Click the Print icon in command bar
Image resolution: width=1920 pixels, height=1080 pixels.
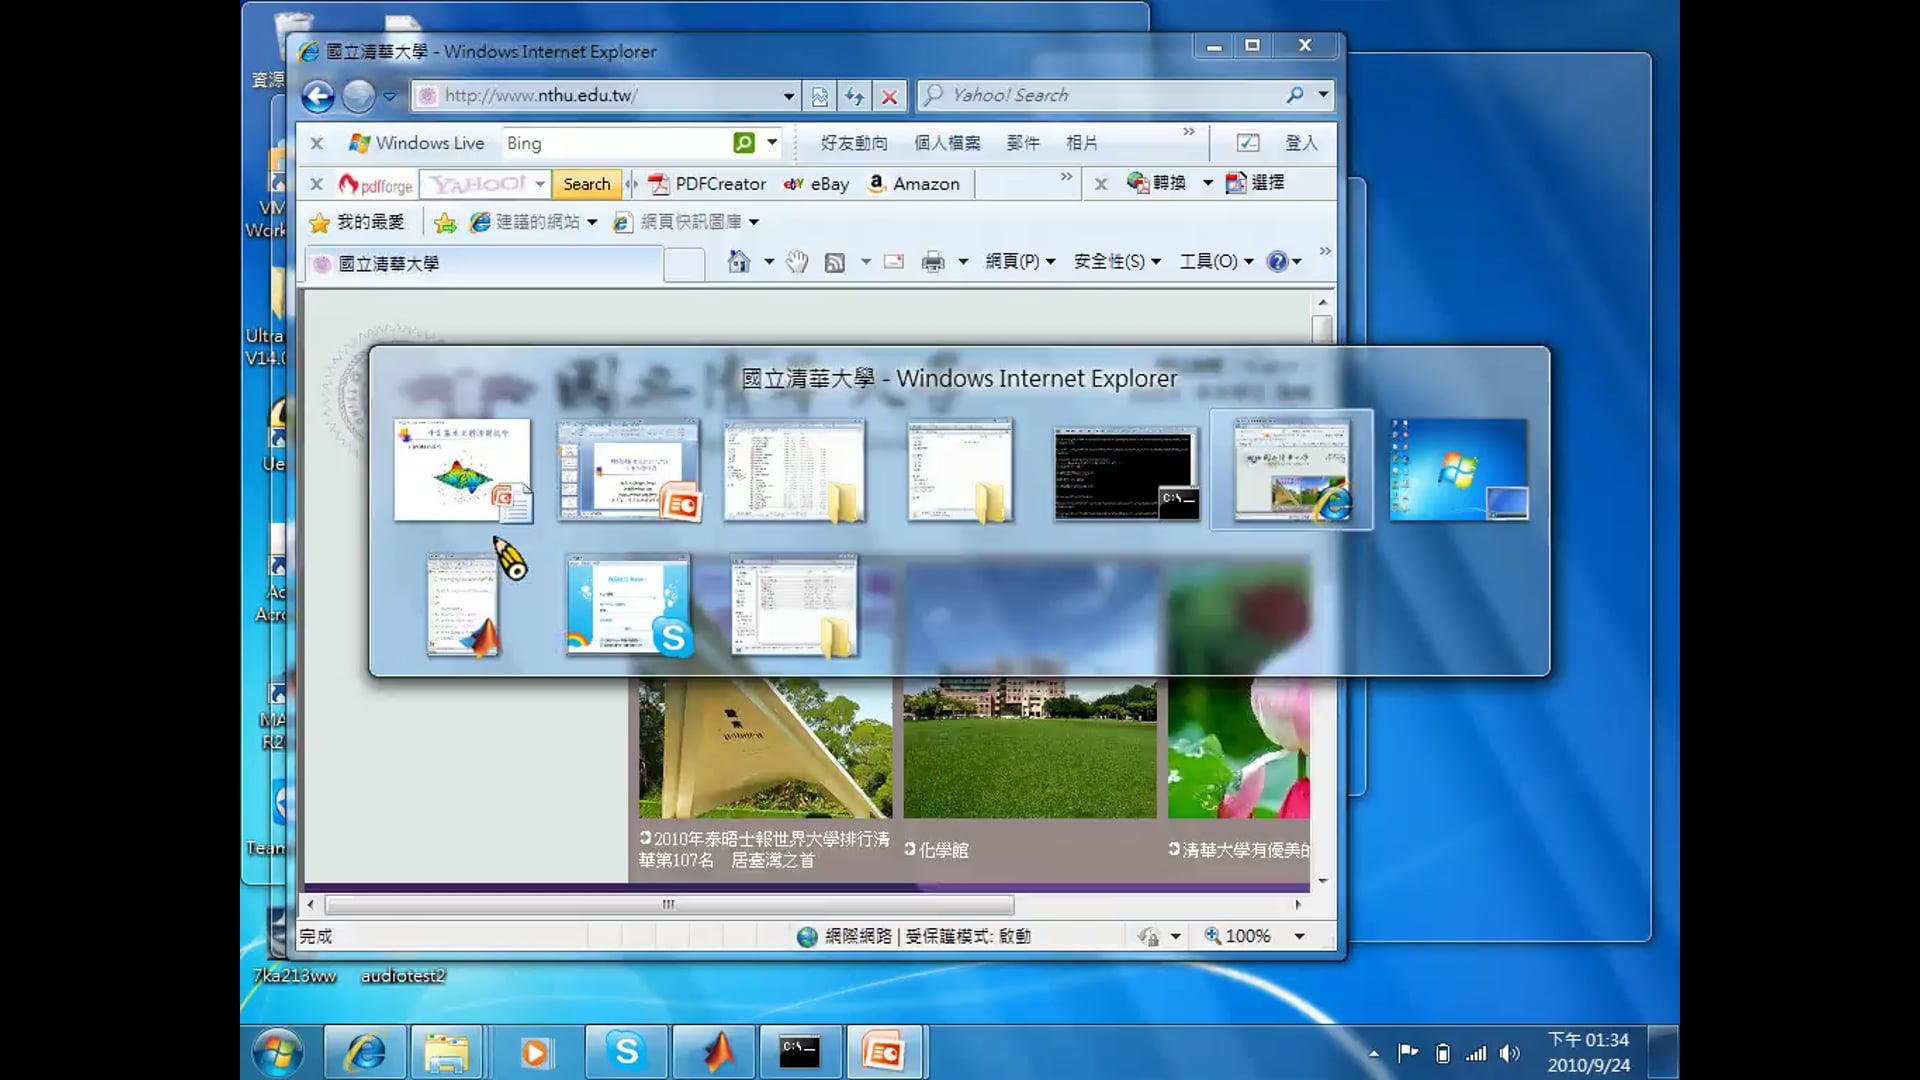click(x=933, y=262)
